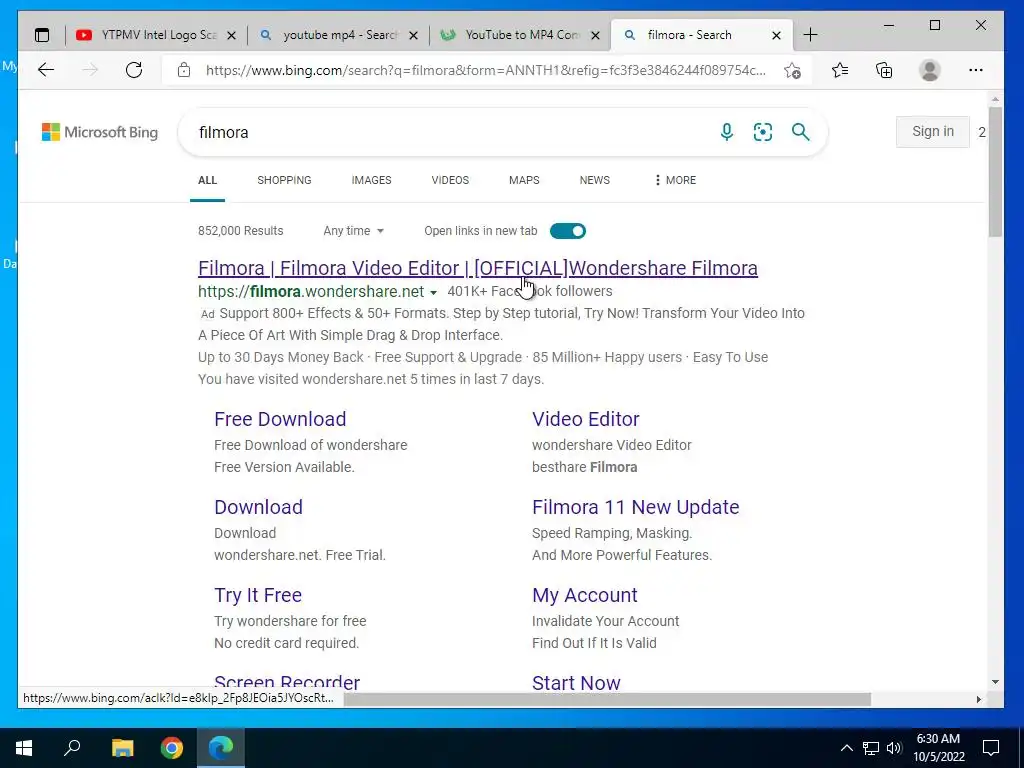The image size is (1024, 768).
Task: Click the scroll right arrow
Action: 978,699
